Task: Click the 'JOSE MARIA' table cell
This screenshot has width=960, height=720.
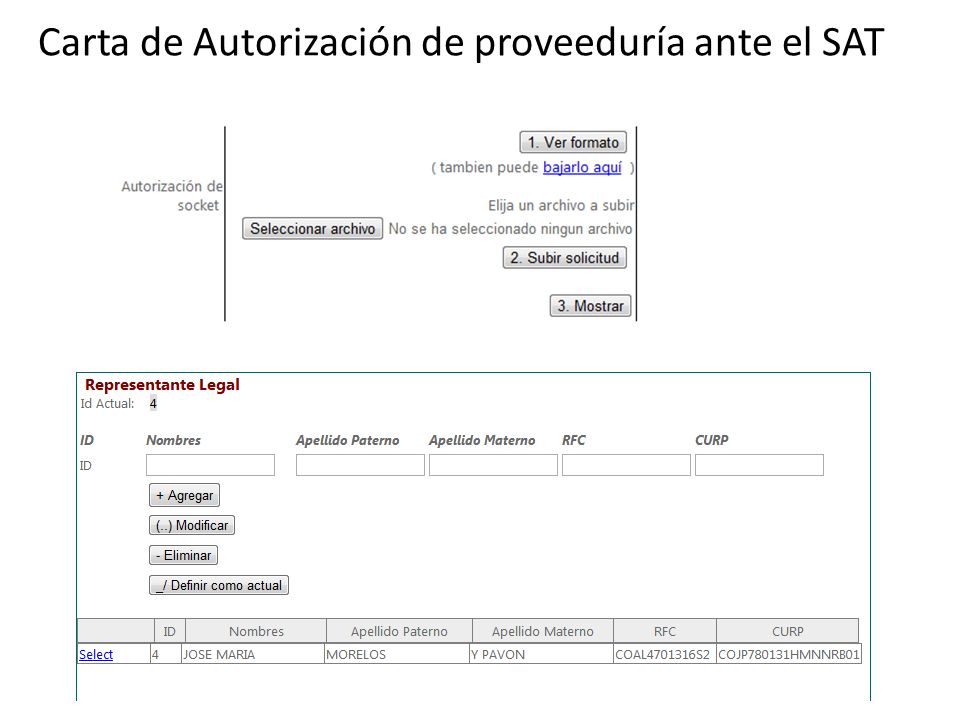Action: [x=252, y=654]
